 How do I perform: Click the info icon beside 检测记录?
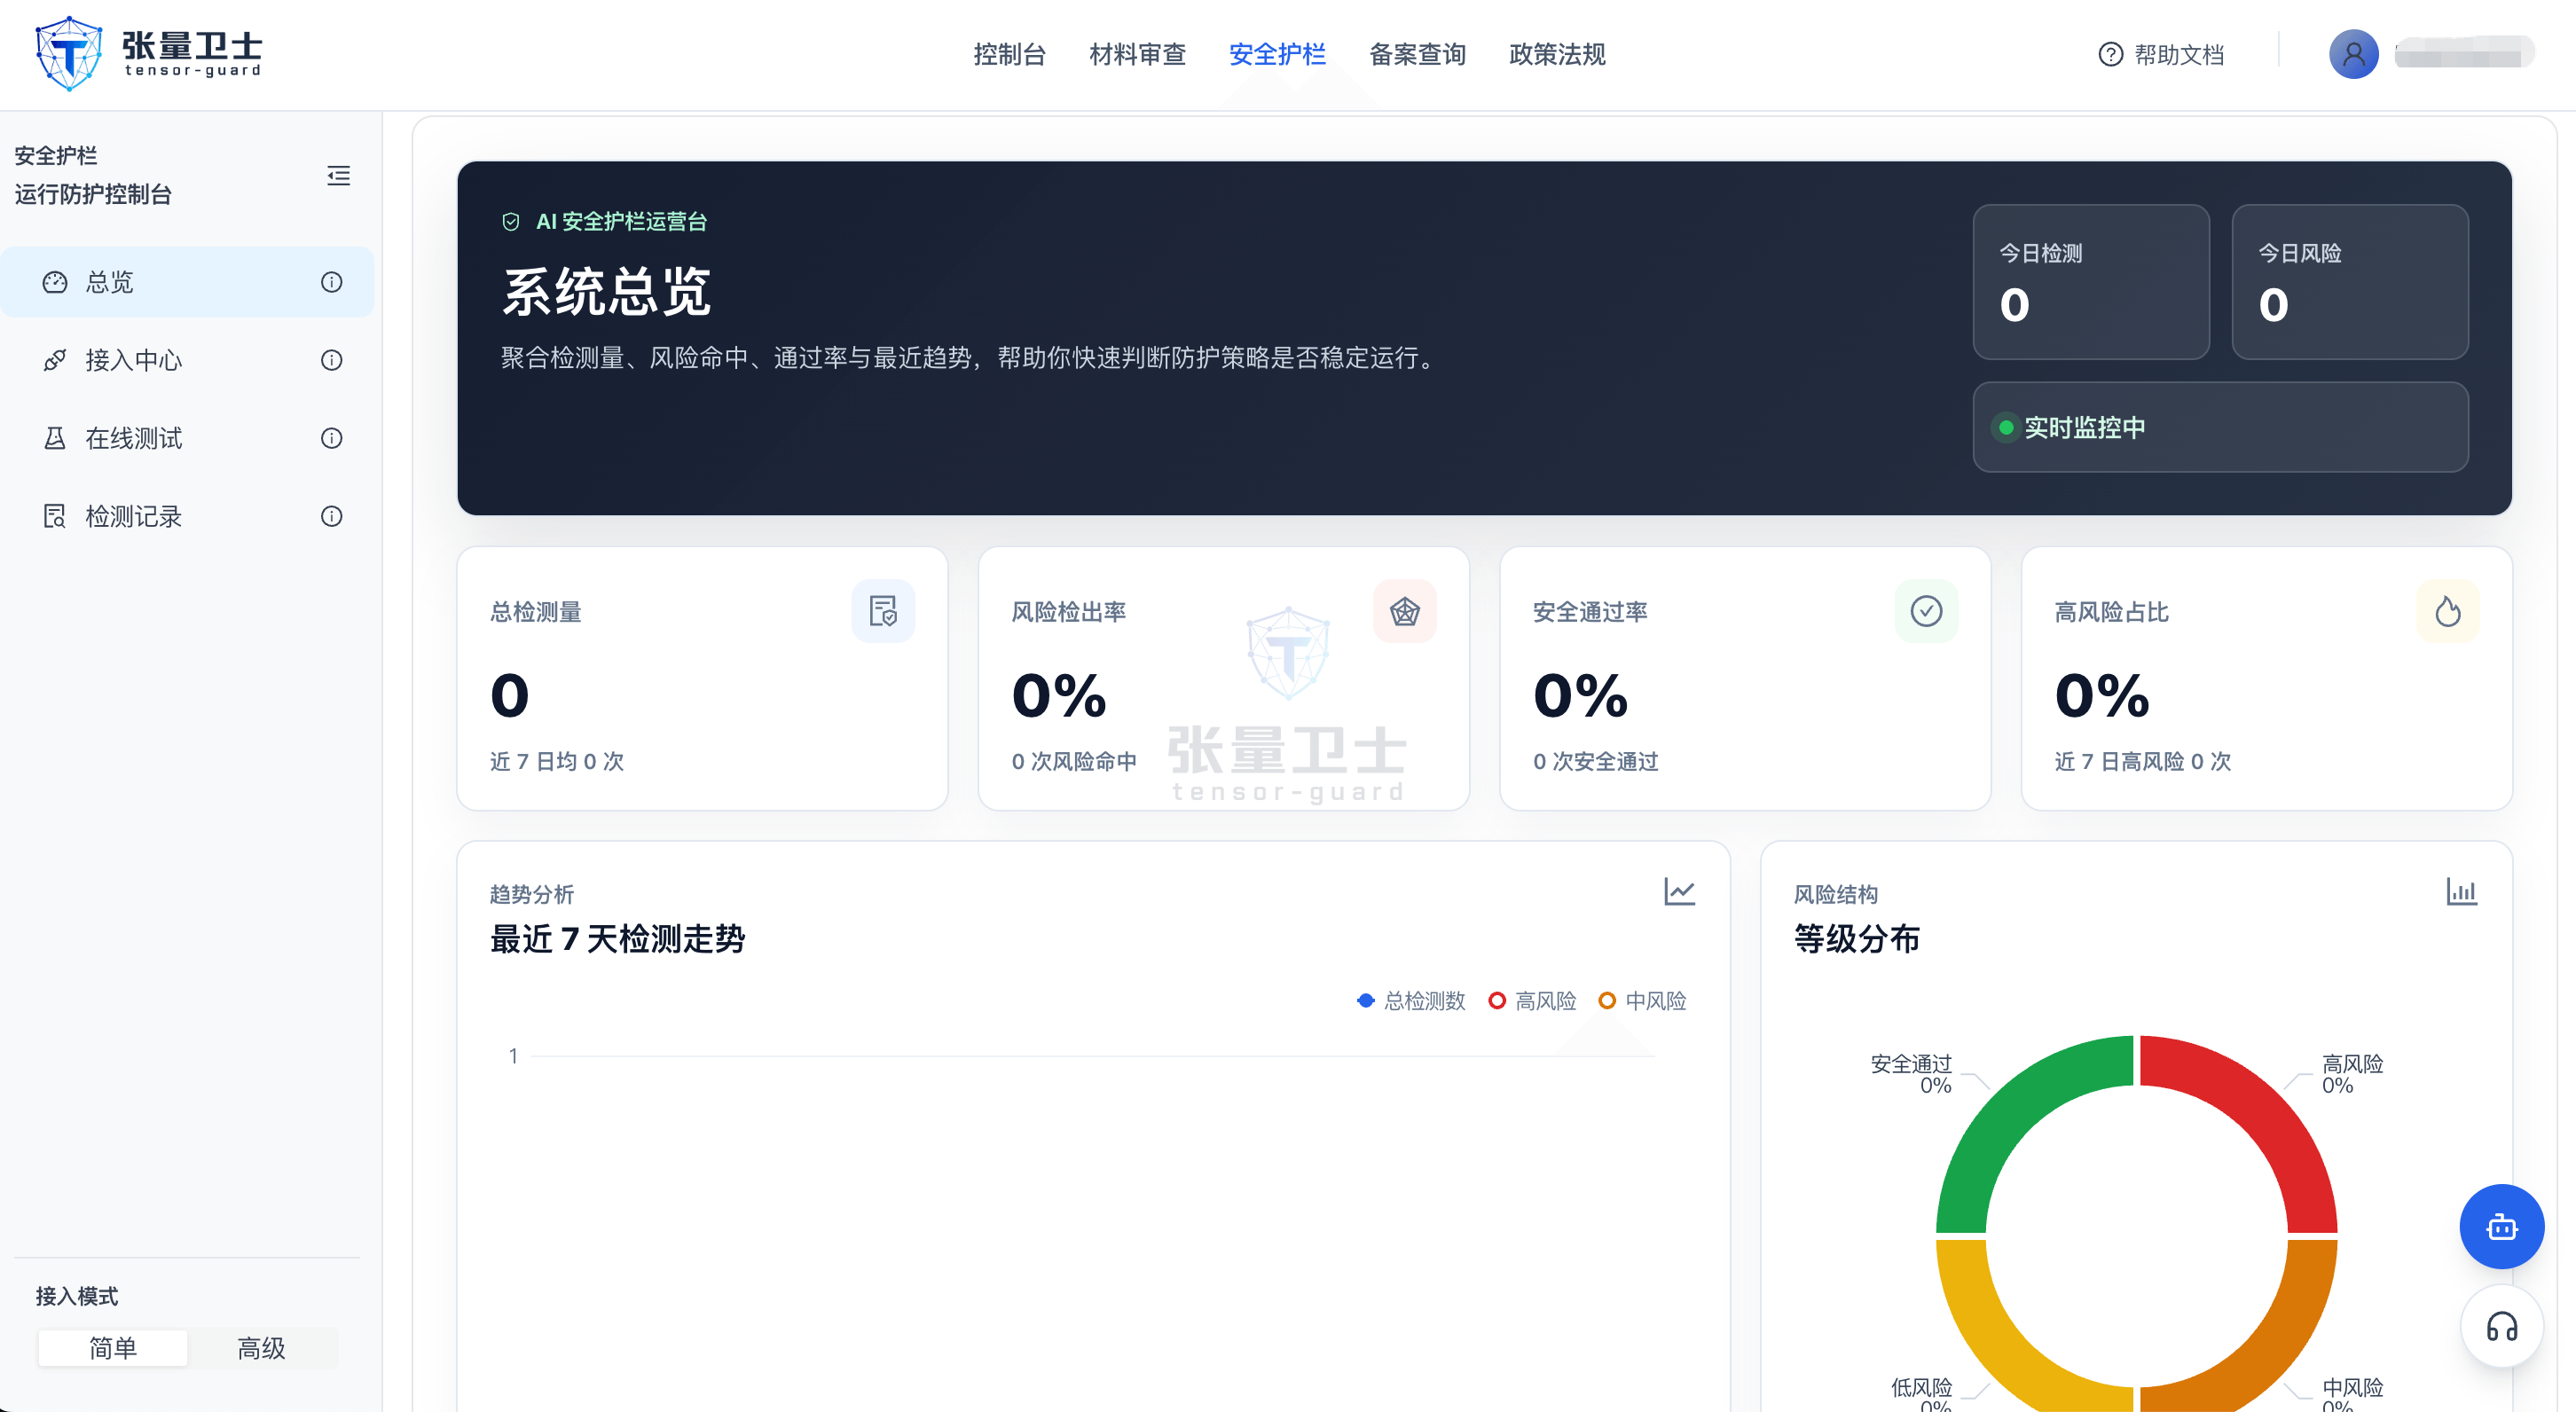coord(331,516)
